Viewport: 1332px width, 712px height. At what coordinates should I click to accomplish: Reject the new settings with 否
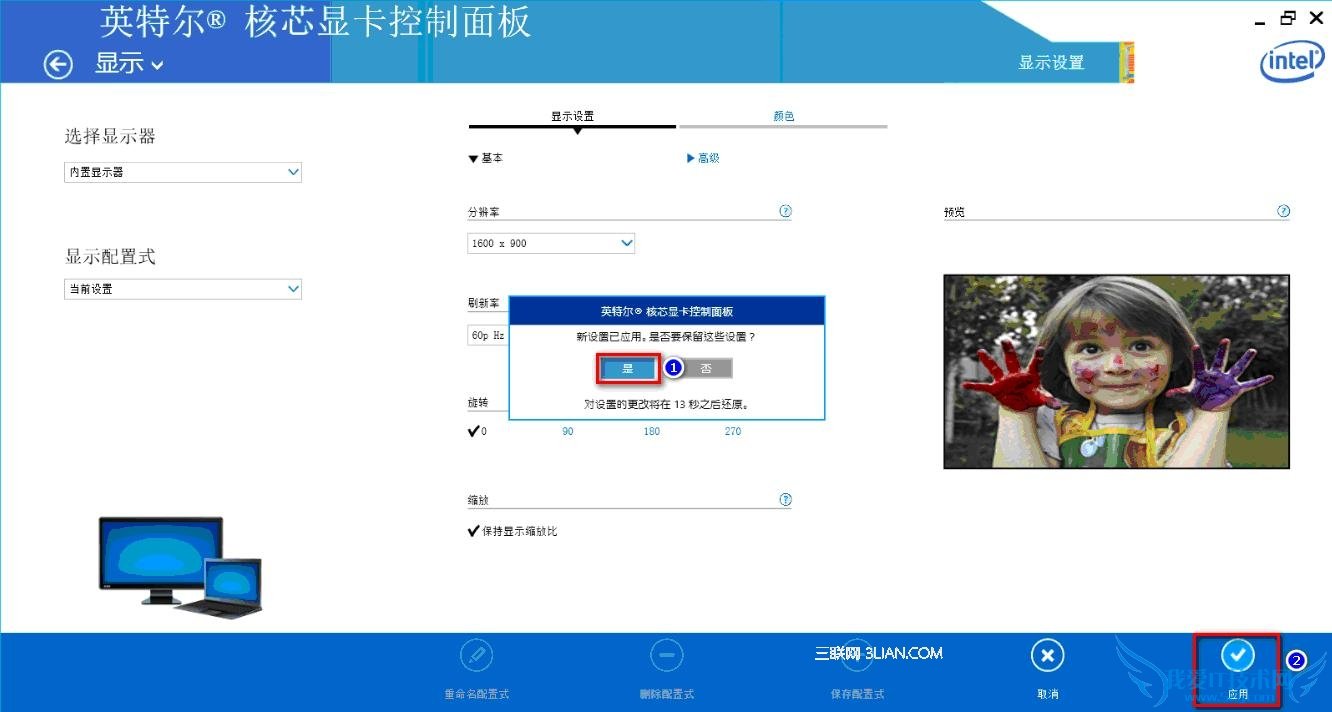tap(706, 369)
